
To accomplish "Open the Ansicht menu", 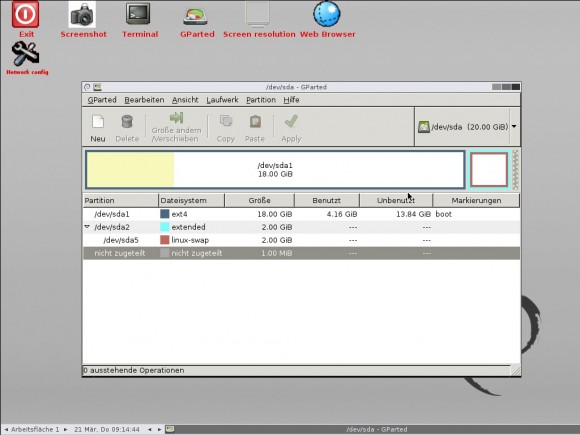I will tap(185, 100).
